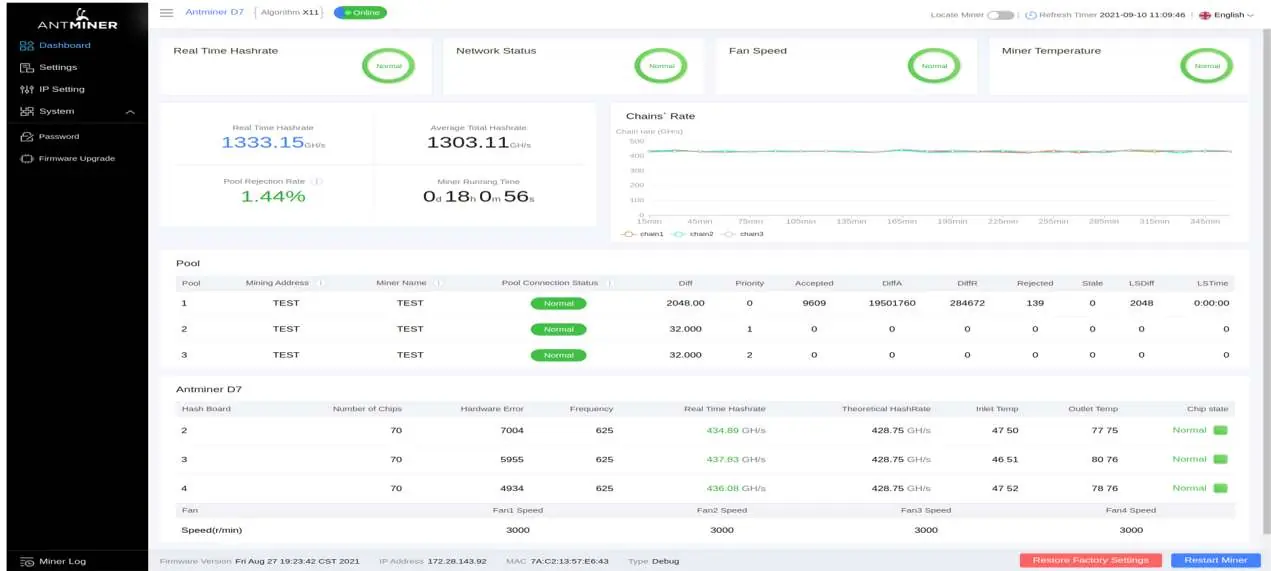Toggle chain2 visibility in chart legend
Screen dimensions: 1271x571
pos(692,233)
